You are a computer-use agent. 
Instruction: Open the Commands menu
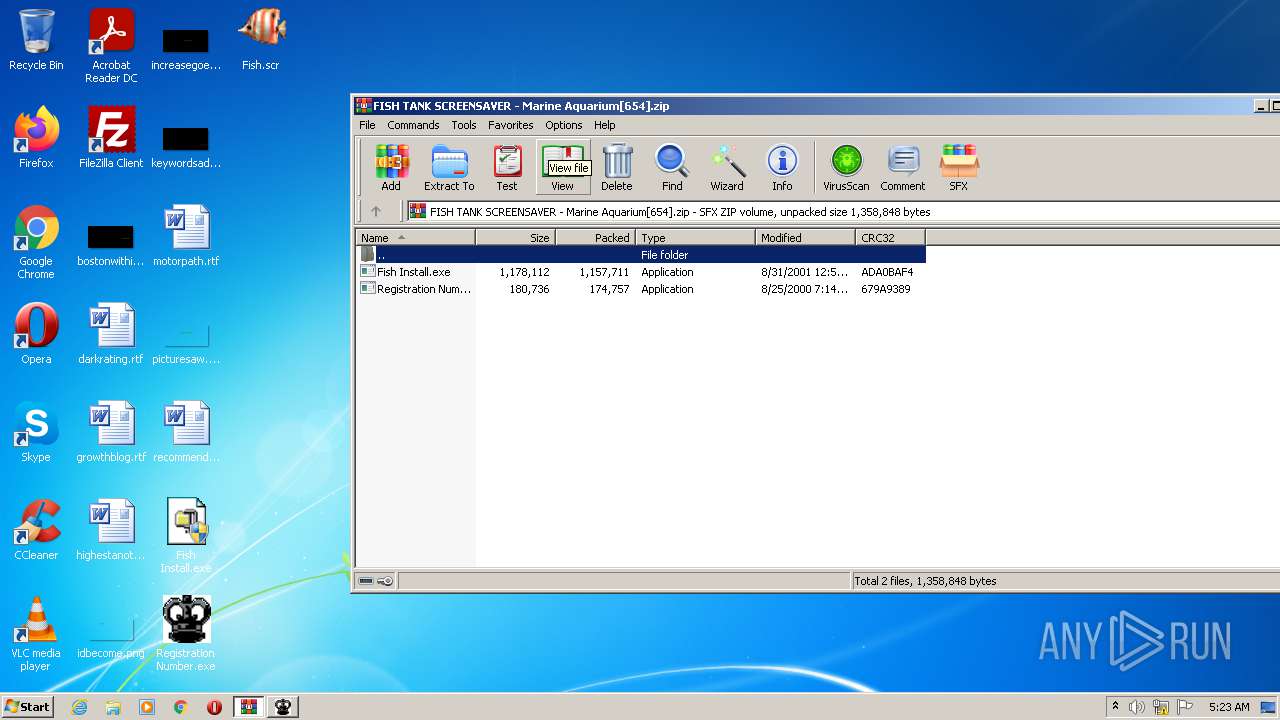(x=413, y=125)
